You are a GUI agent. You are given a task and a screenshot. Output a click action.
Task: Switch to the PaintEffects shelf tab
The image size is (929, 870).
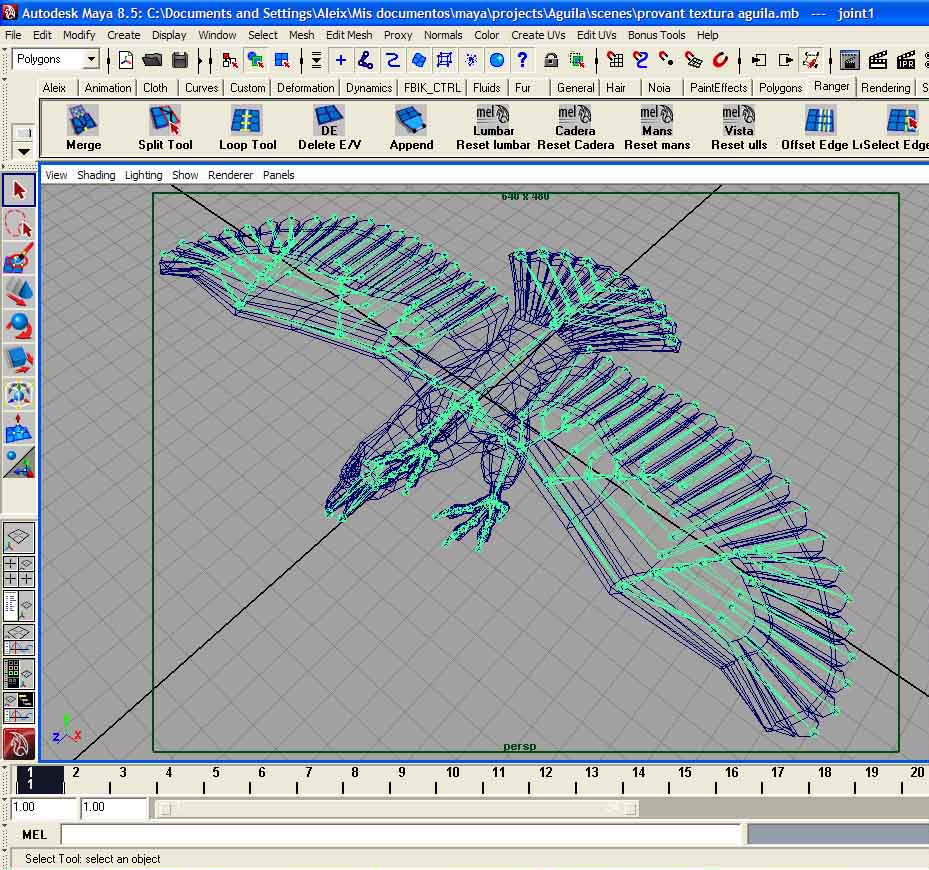718,88
